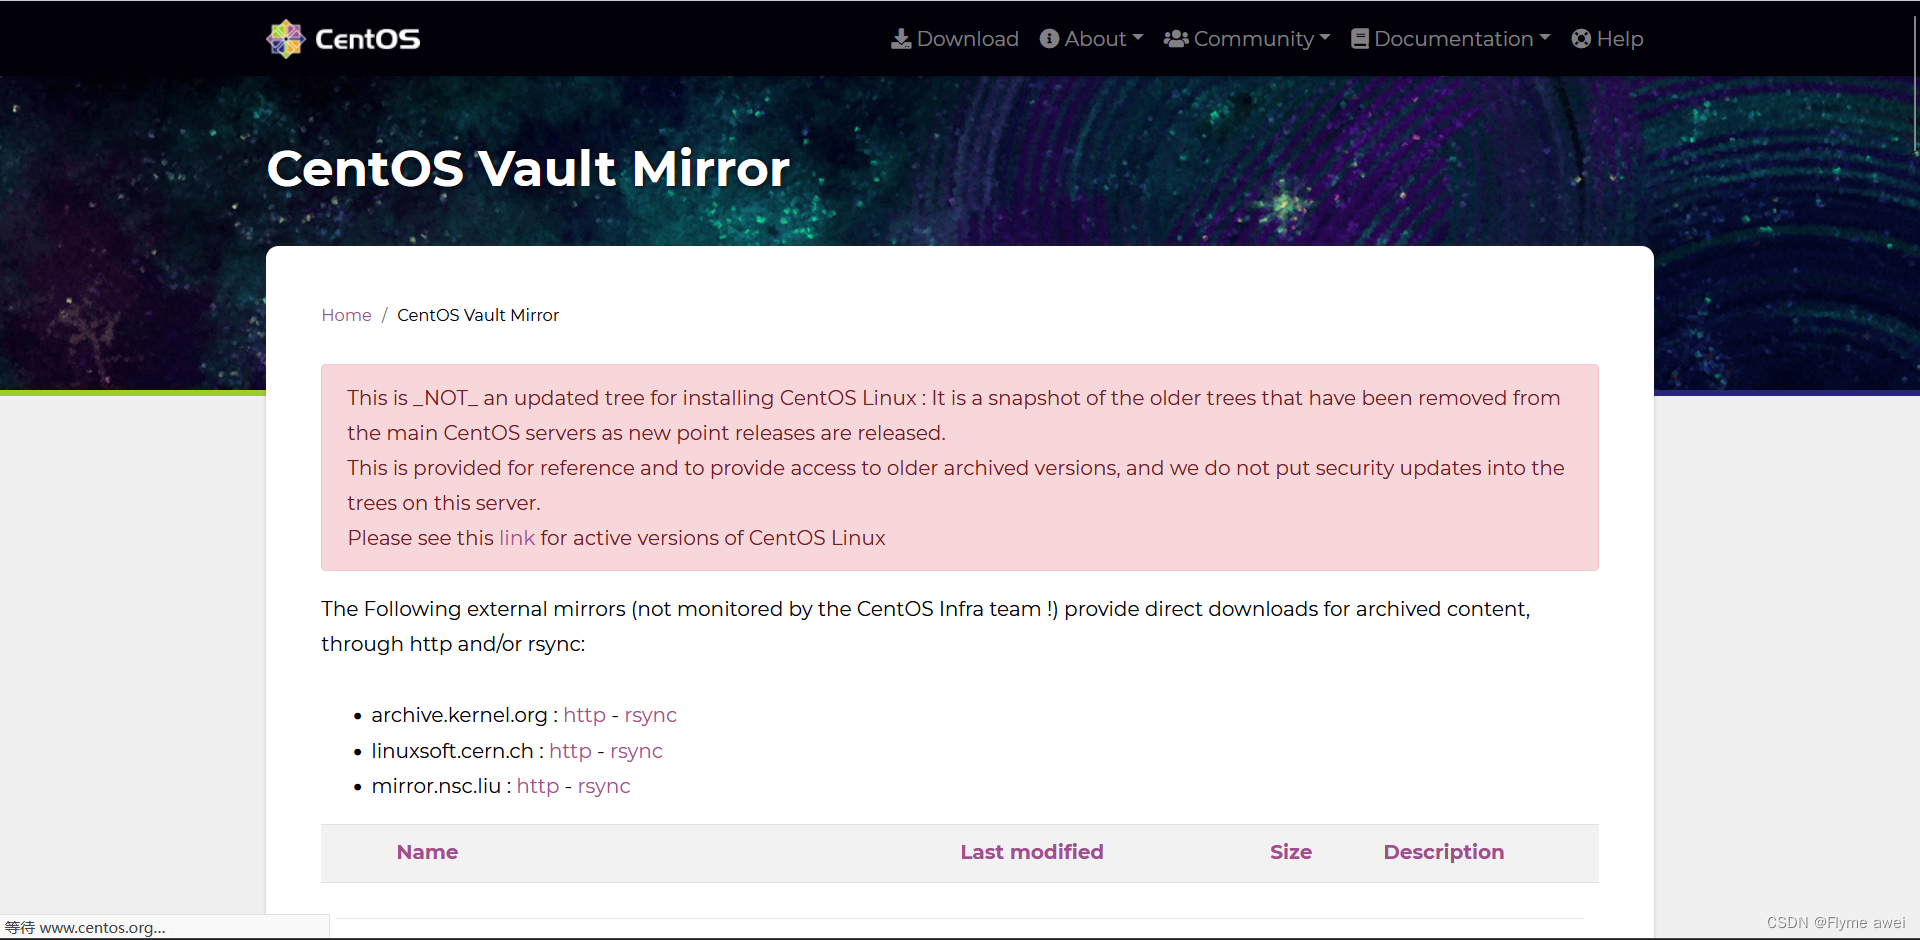Click the CentOS logo icon

point(286,39)
